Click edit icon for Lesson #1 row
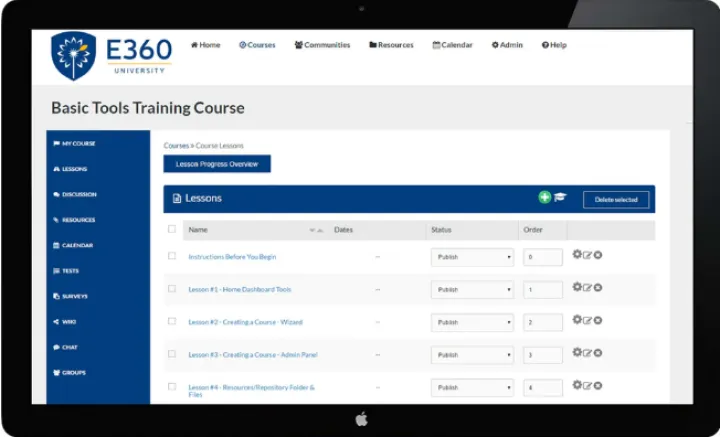 pos(587,288)
